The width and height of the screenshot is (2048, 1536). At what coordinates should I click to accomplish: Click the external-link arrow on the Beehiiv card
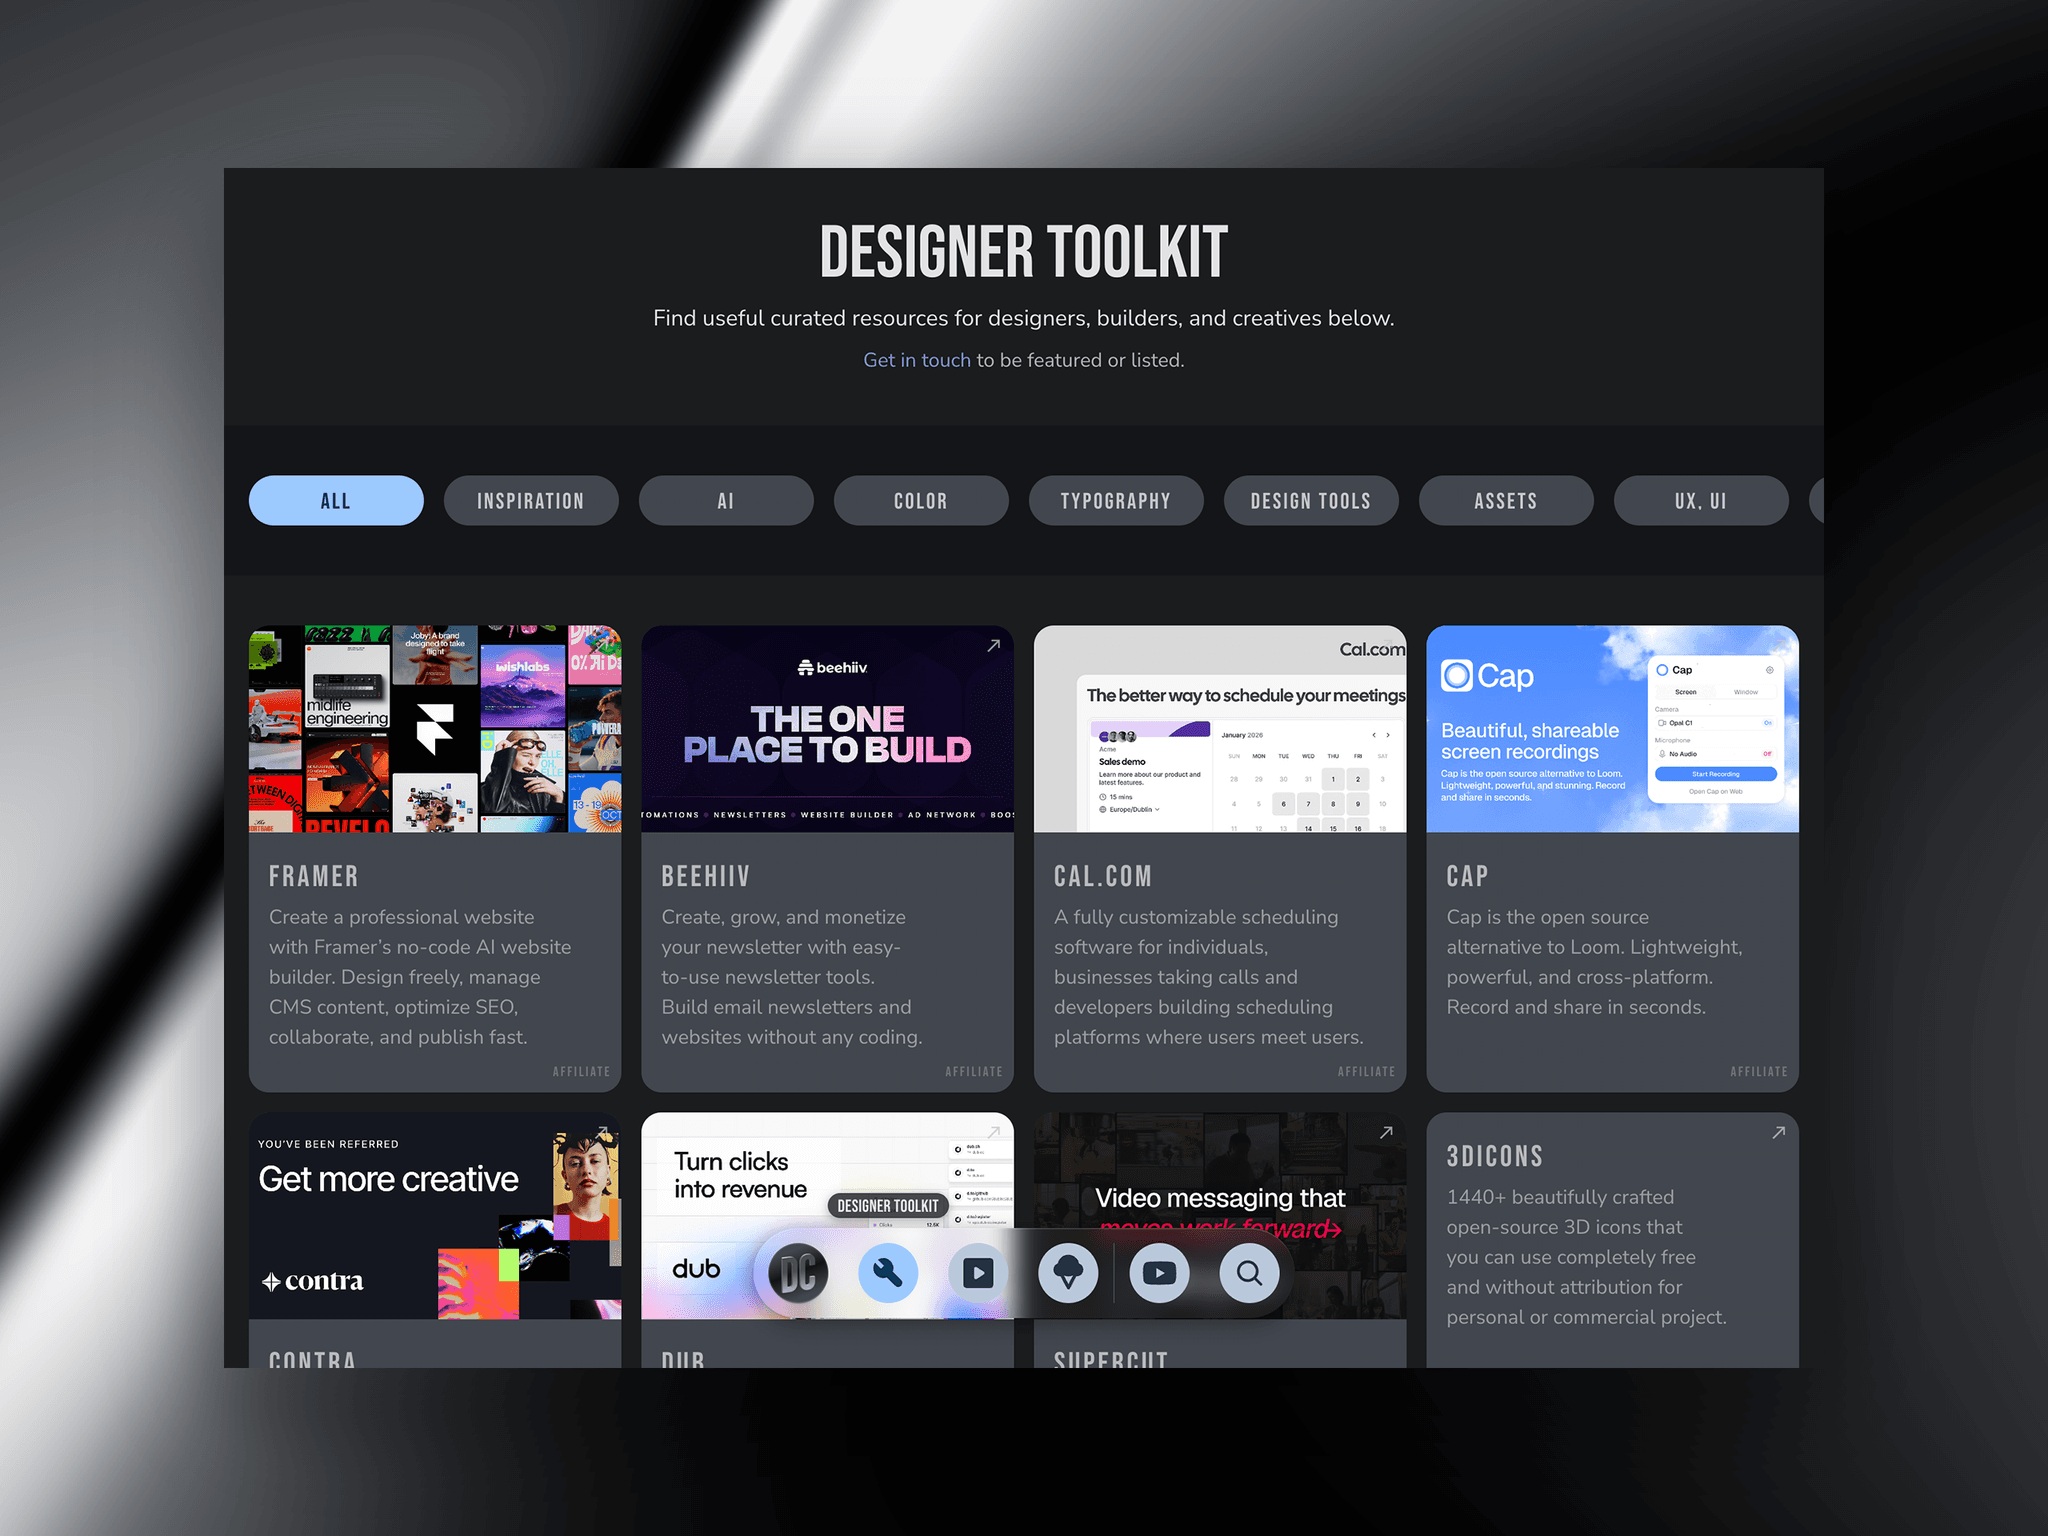[993, 646]
